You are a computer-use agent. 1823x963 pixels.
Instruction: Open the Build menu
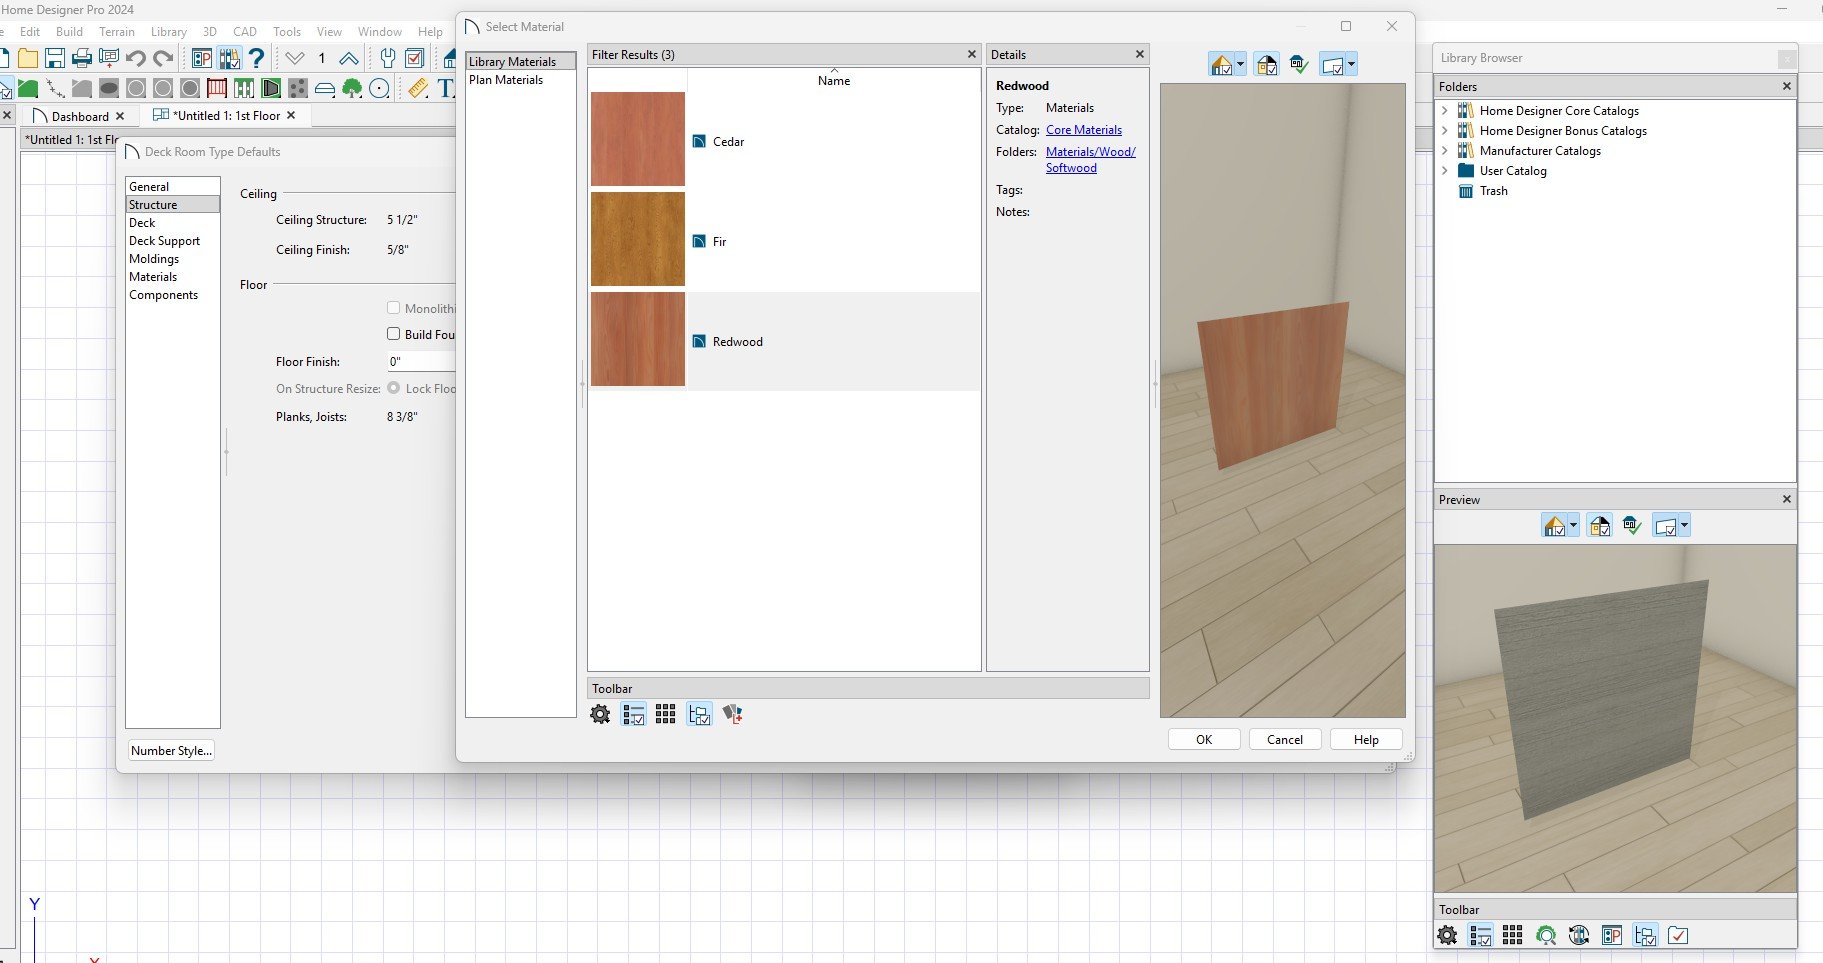[69, 32]
